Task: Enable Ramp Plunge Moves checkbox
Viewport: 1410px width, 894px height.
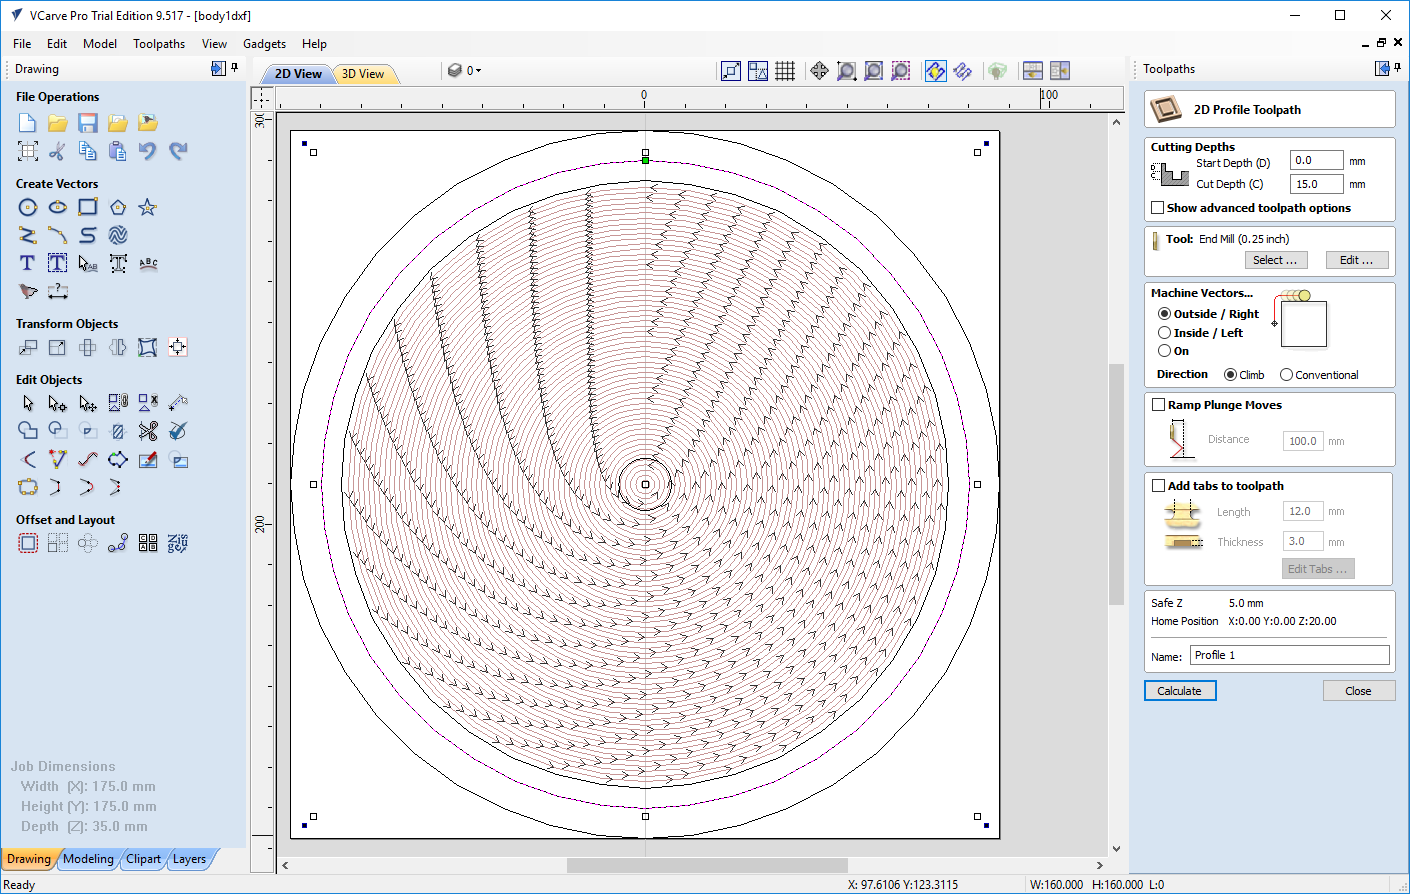Action: click(1158, 405)
